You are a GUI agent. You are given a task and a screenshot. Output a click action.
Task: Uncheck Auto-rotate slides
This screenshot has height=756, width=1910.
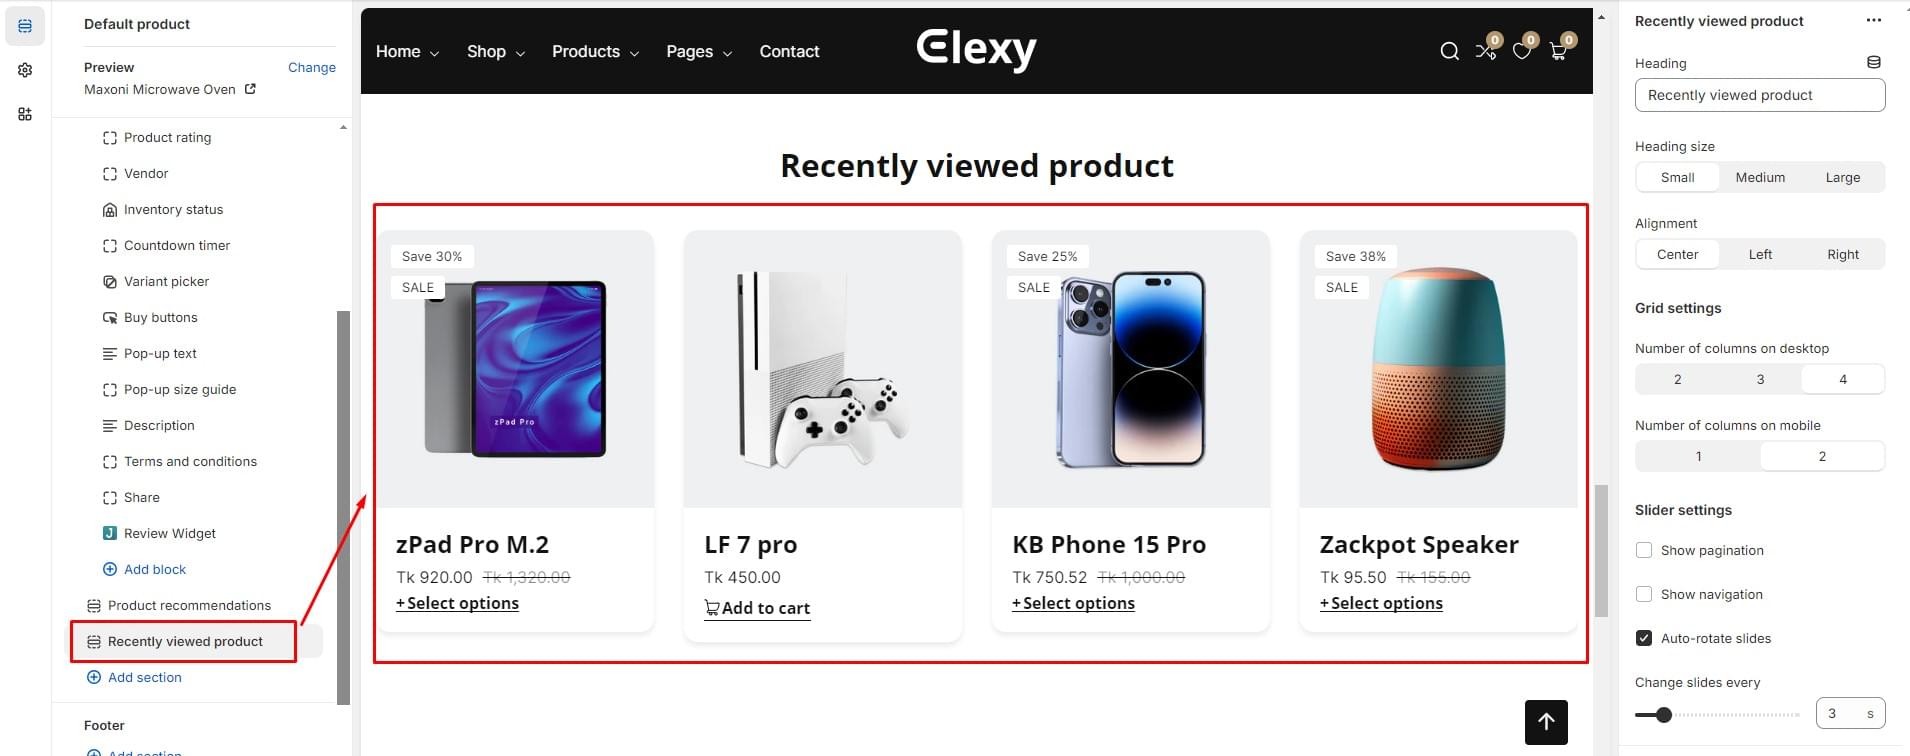click(x=1644, y=638)
